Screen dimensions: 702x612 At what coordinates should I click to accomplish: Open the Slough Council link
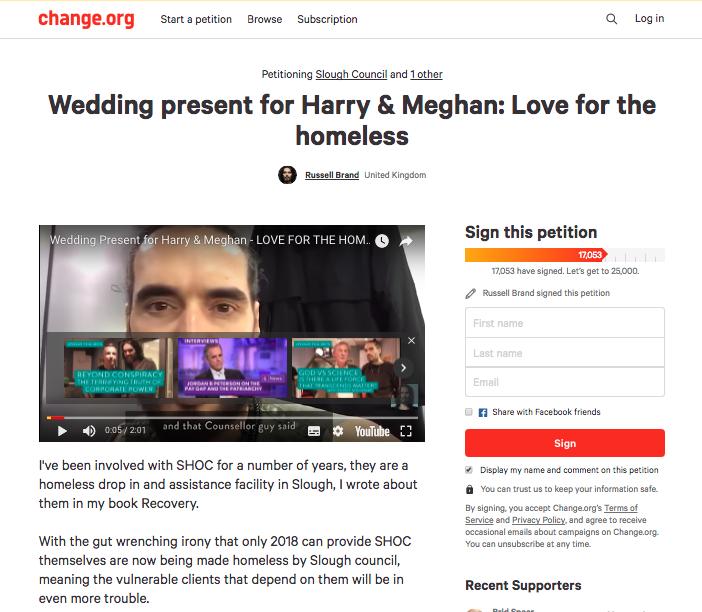point(351,74)
